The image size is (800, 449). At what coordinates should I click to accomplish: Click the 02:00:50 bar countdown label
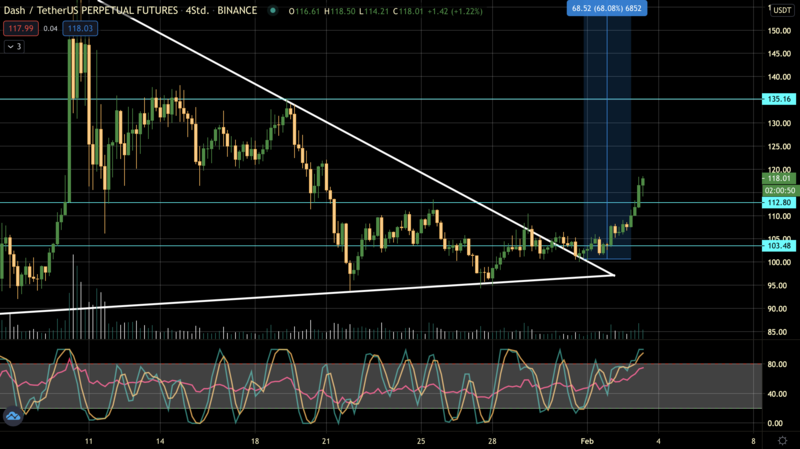pyautogui.click(x=780, y=190)
